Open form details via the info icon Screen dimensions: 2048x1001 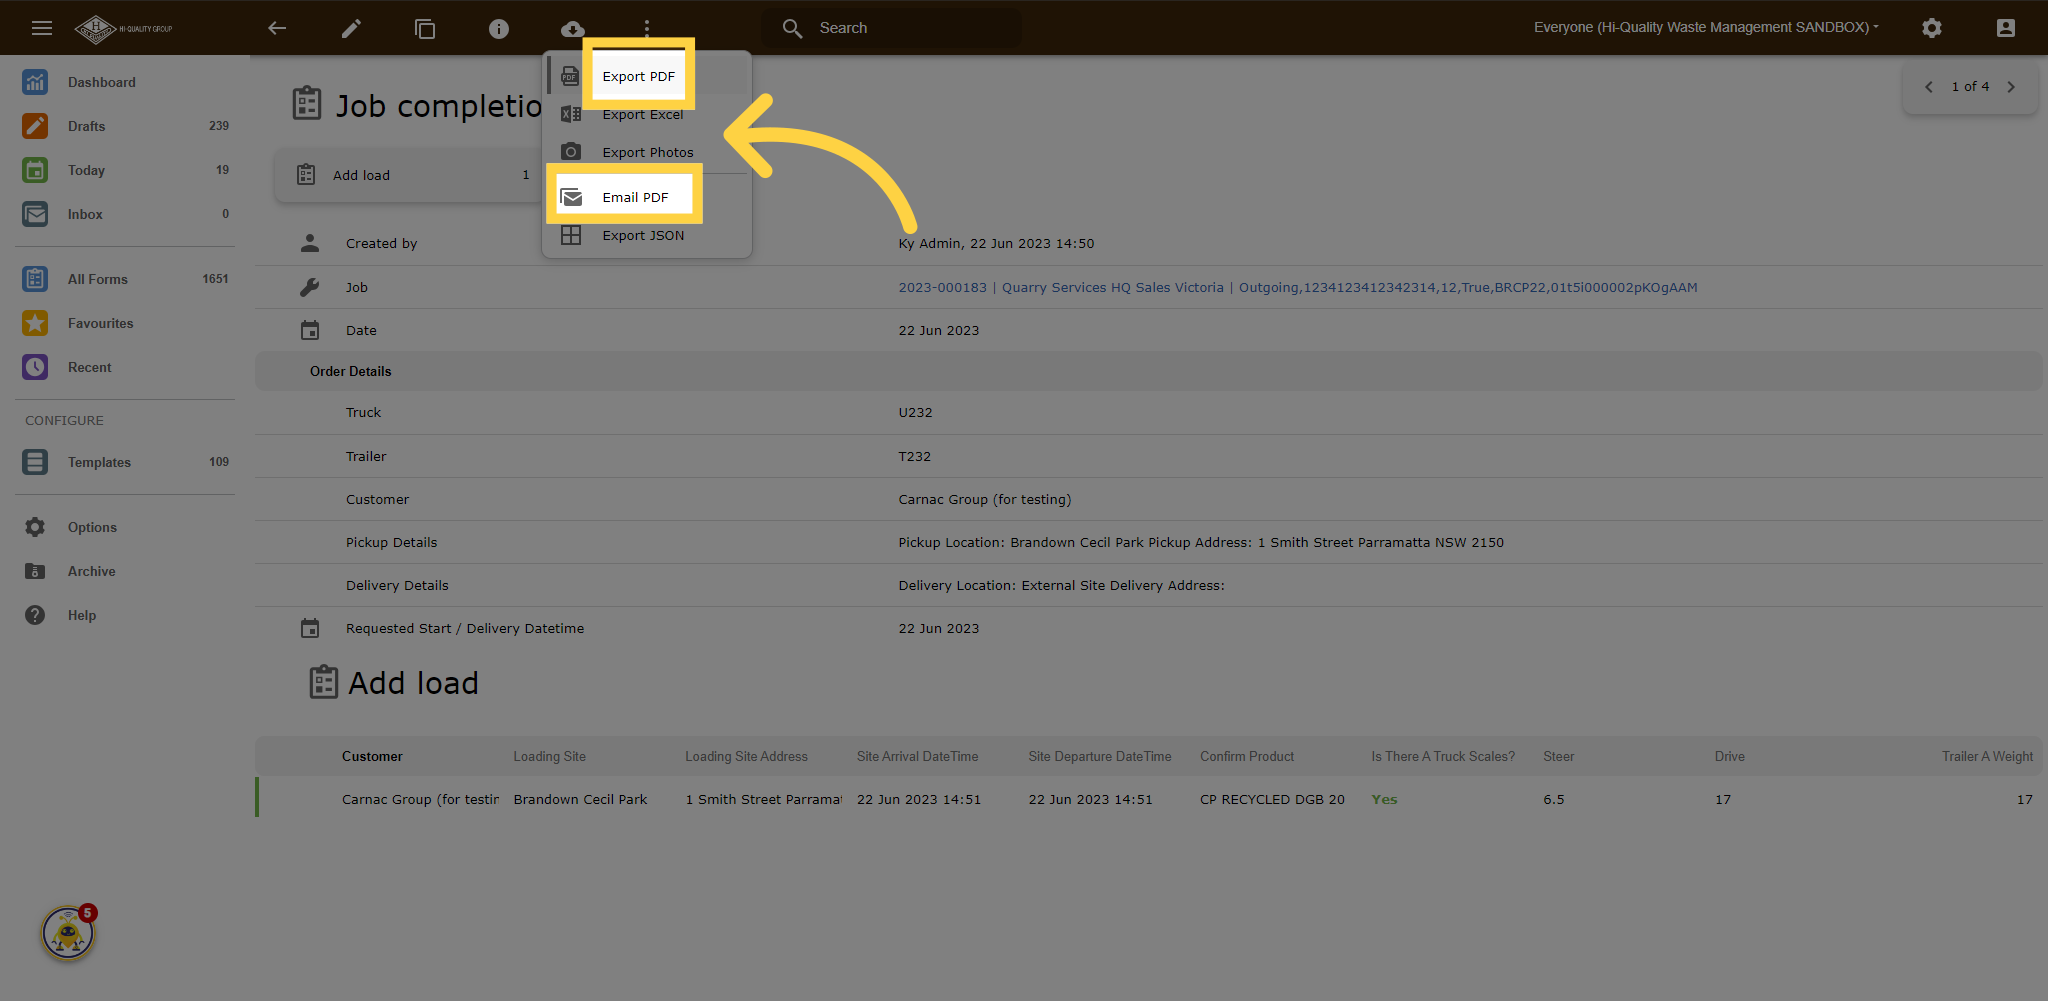pos(499,28)
